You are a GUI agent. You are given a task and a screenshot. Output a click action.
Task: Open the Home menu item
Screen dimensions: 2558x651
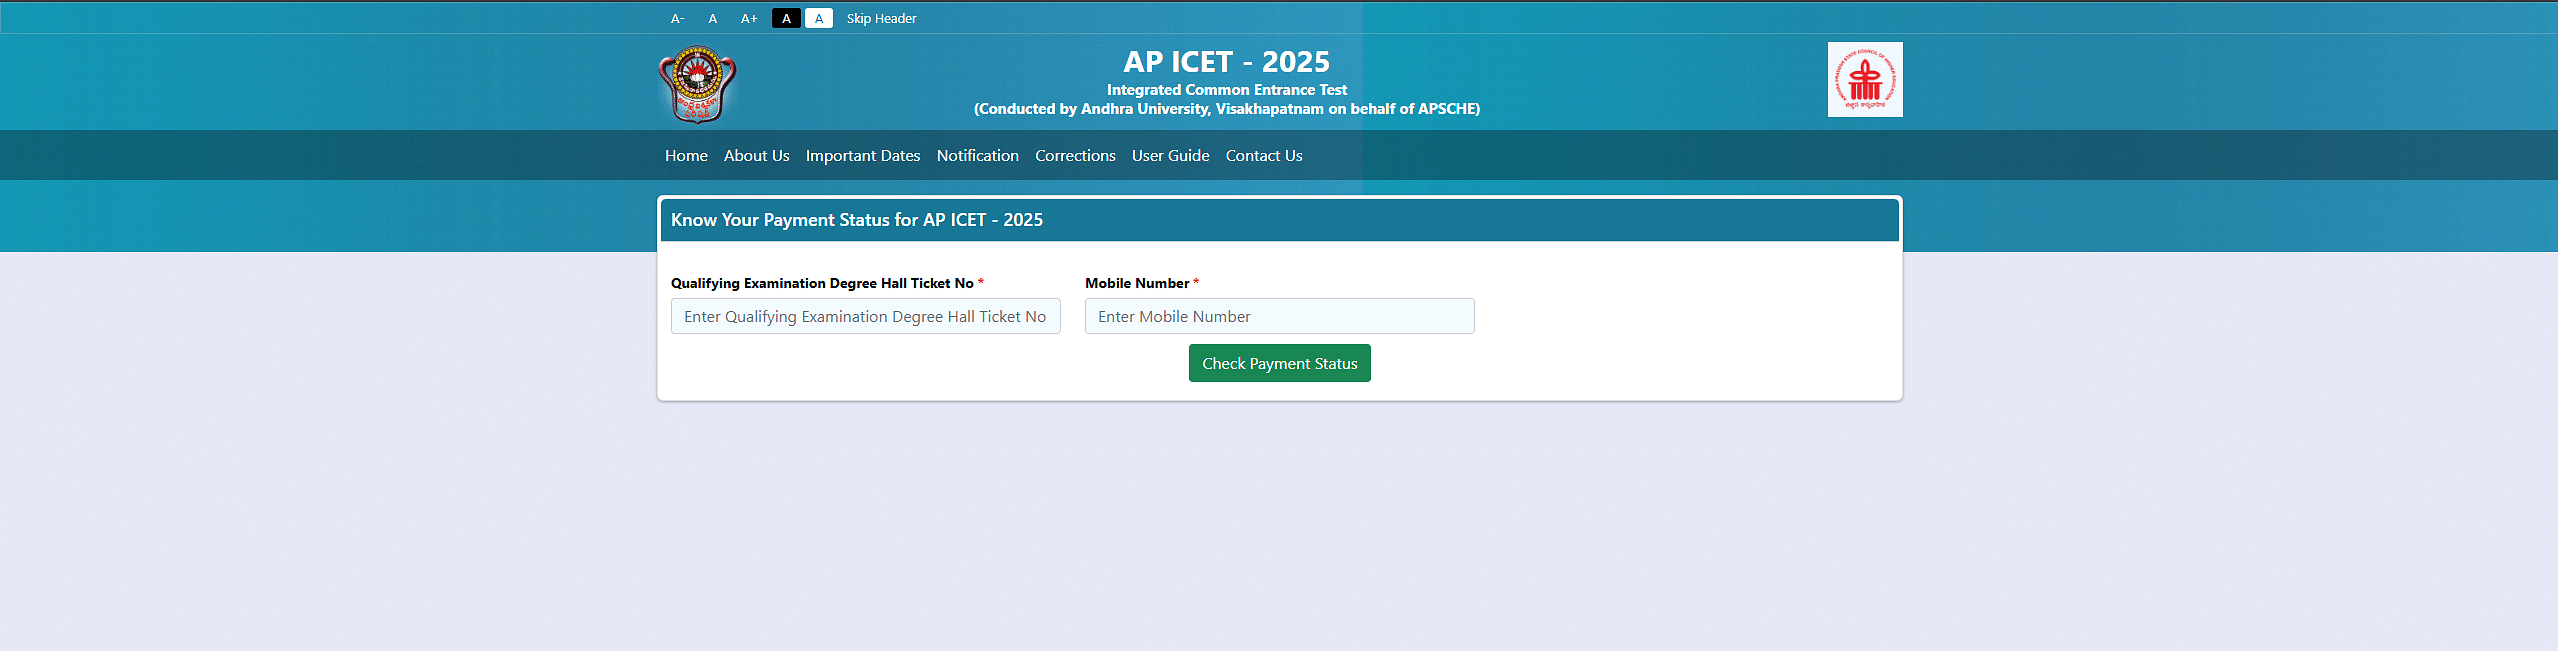tap(686, 155)
